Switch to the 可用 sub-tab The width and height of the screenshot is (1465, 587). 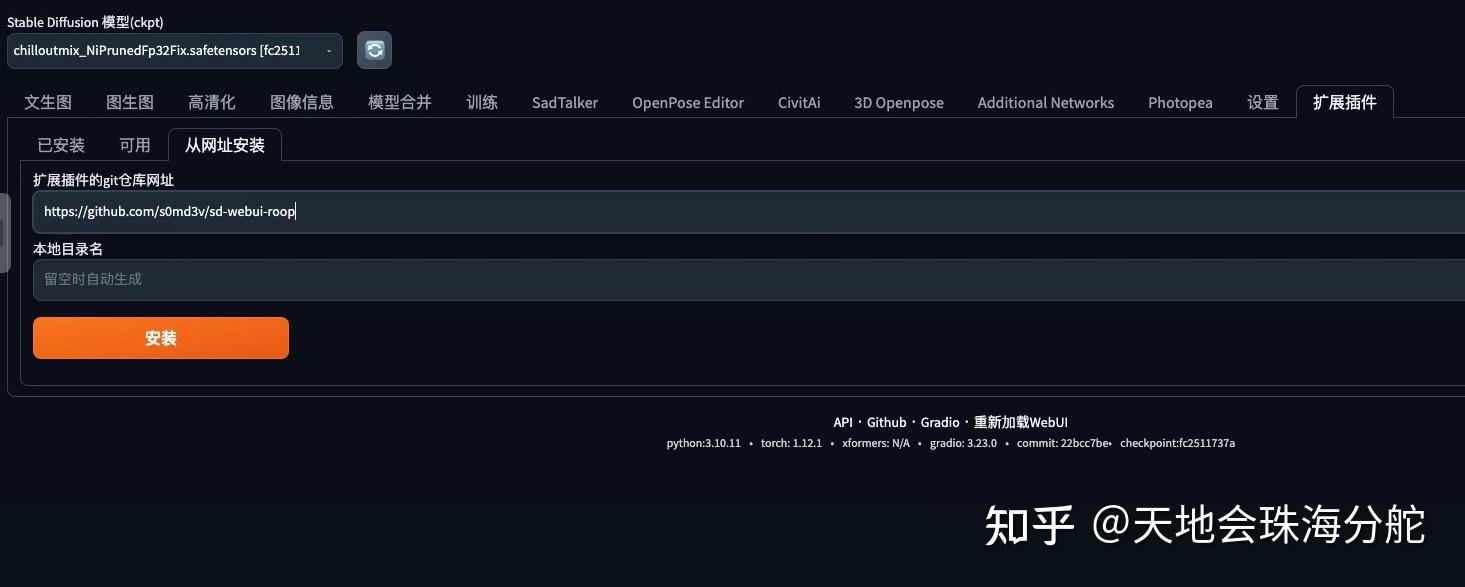134,144
